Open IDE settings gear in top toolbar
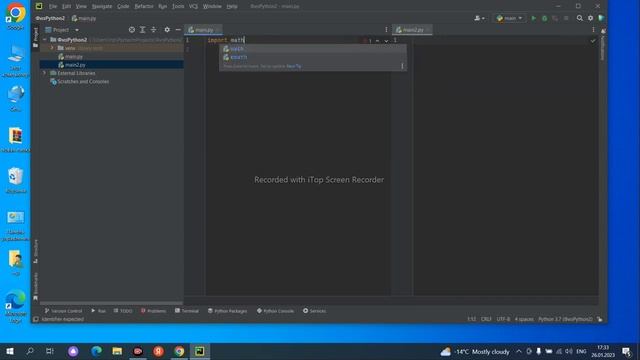The width and height of the screenshot is (640, 360). point(591,18)
